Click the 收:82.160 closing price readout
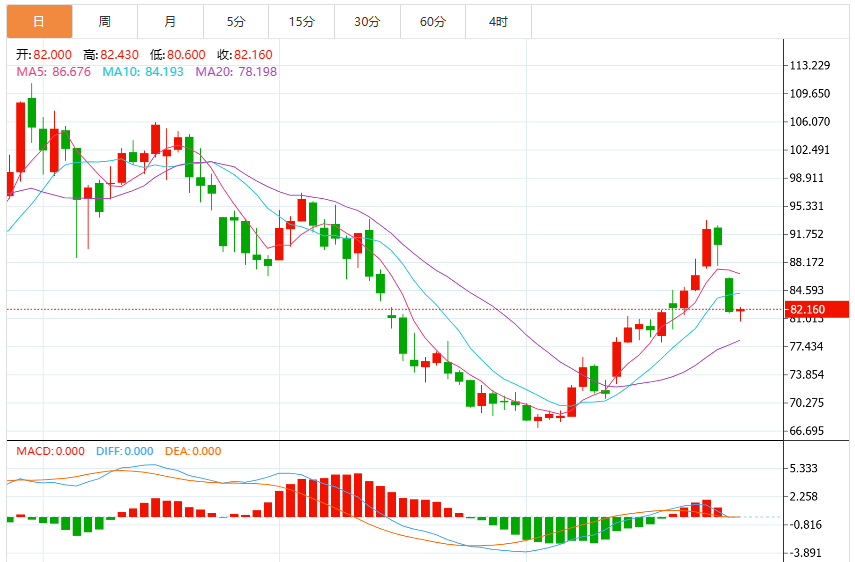The height and width of the screenshot is (562, 855). [x=245, y=55]
